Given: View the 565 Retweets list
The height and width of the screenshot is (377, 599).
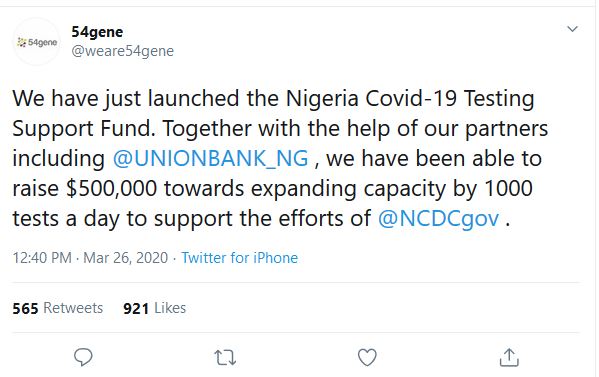Looking at the screenshot, I should click(58, 308).
